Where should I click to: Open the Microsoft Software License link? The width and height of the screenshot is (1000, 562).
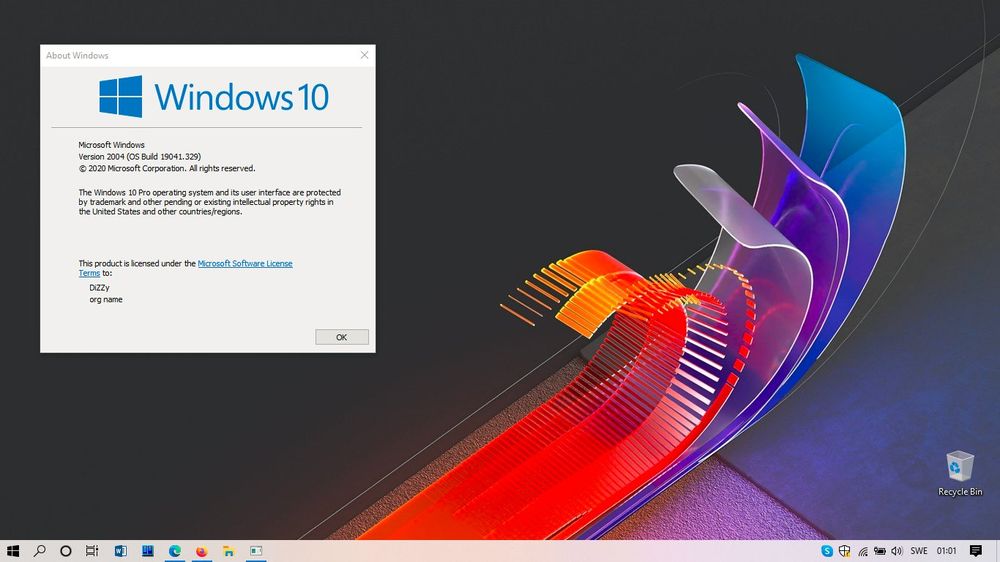(245, 263)
